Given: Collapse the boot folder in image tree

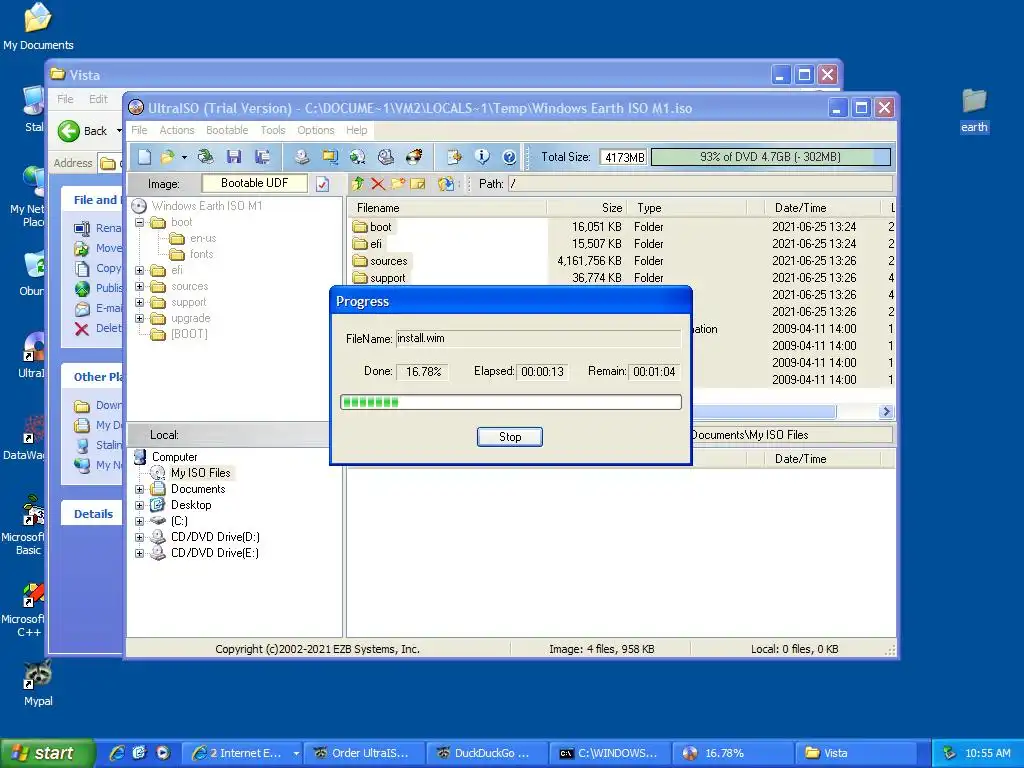Looking at the screenshot, I should pos(140,223).
